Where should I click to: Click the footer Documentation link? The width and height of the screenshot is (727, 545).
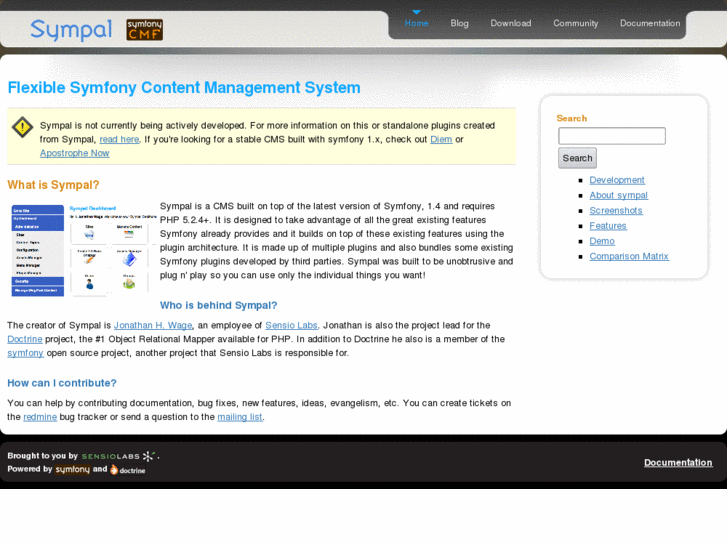678,463
